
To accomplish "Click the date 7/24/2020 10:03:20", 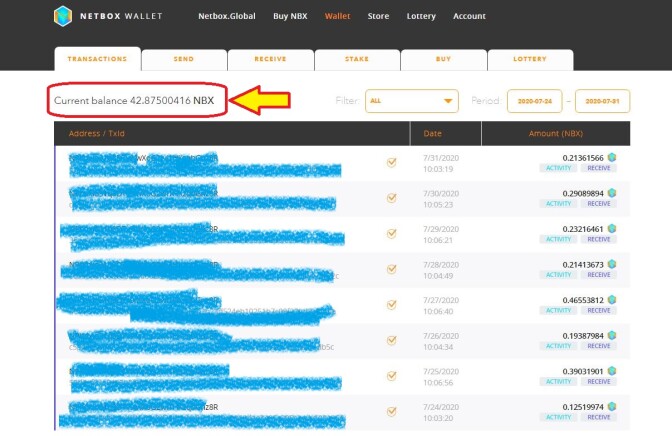I will 441,412.
